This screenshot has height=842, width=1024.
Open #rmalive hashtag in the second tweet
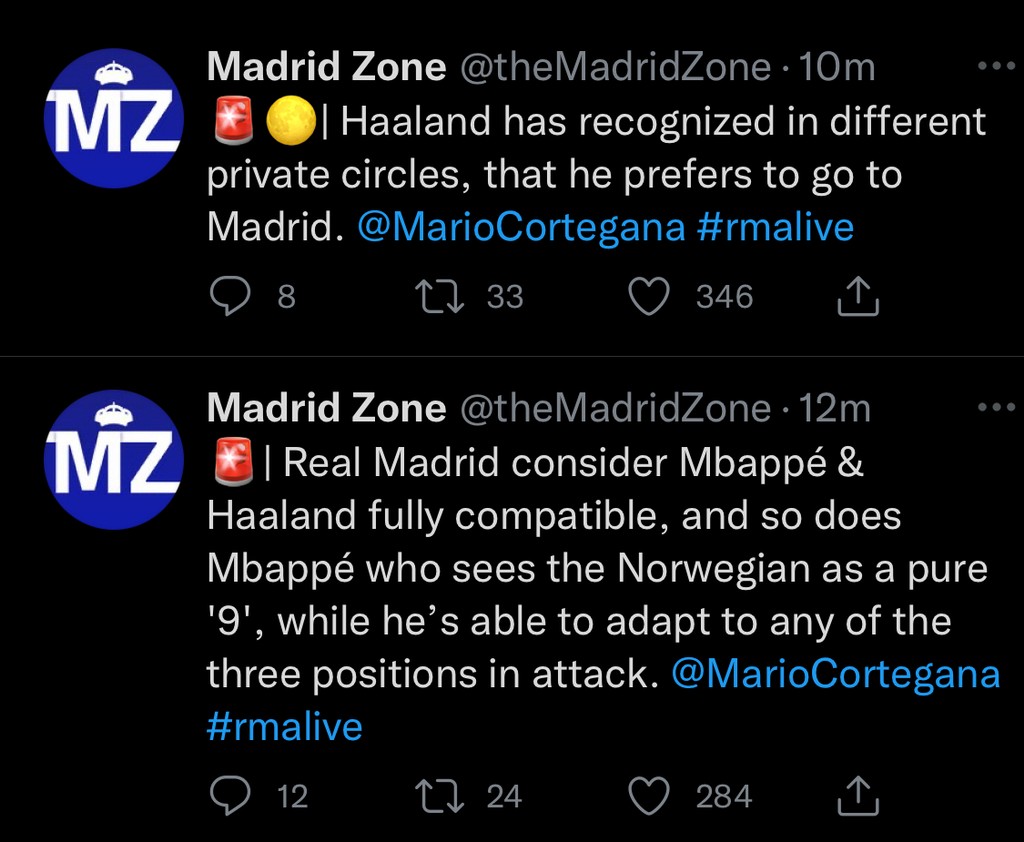(x=285, y=726)
